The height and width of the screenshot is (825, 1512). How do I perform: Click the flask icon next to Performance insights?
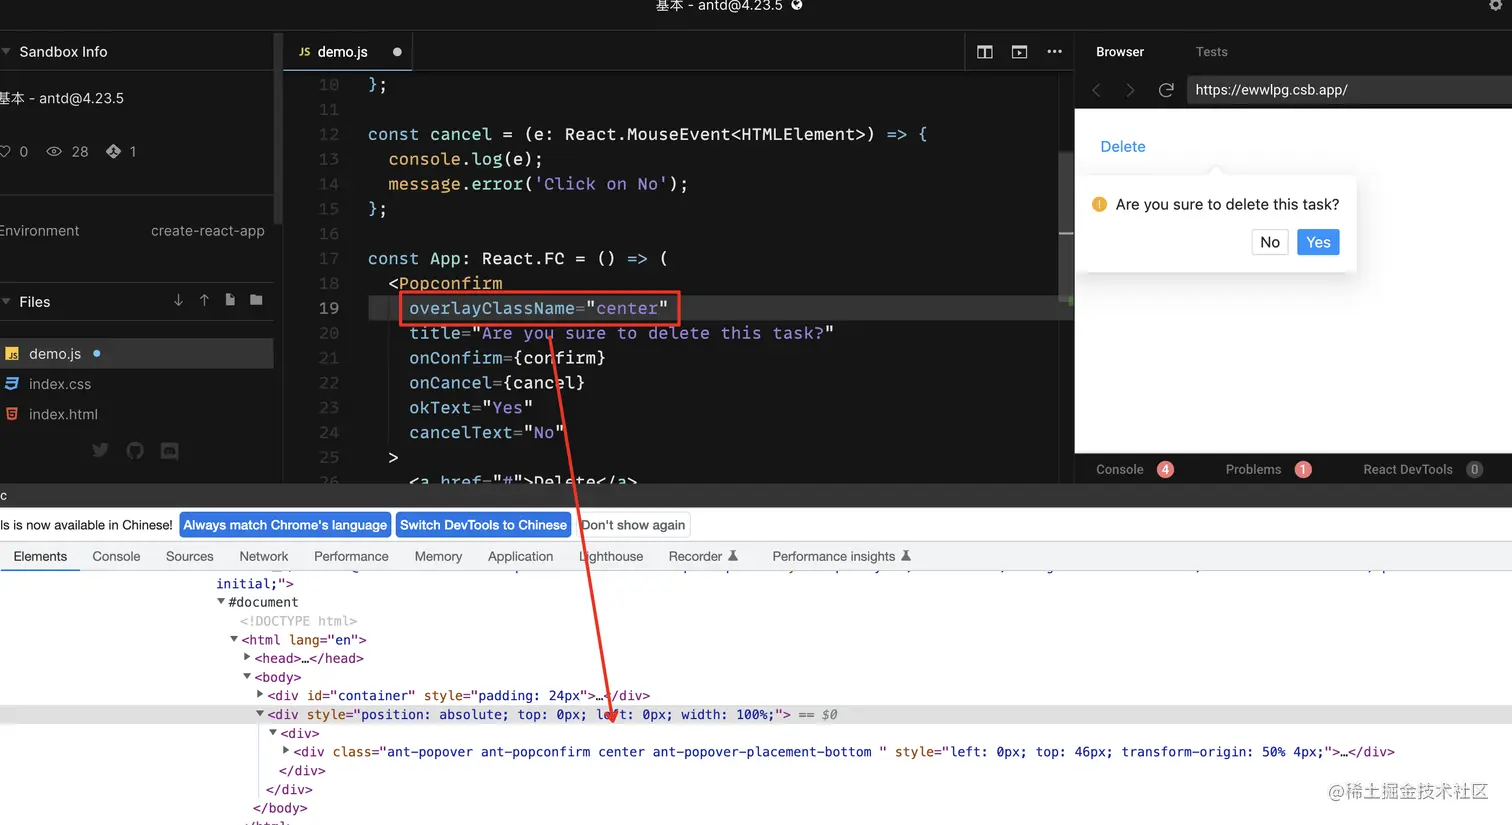point(906,555)
